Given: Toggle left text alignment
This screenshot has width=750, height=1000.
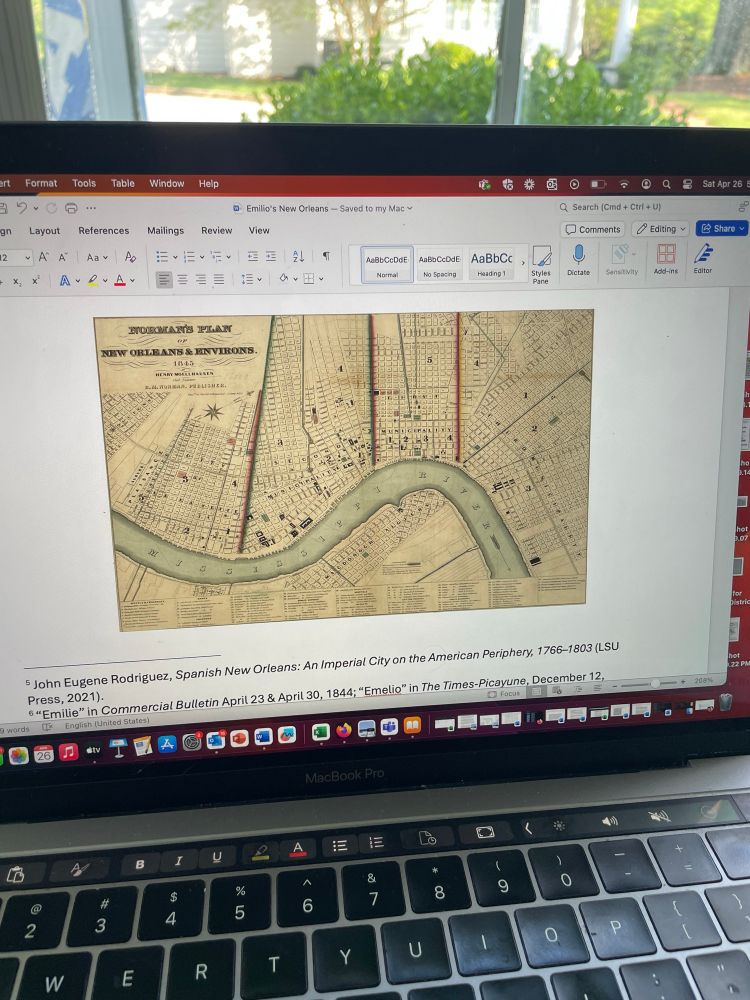Looking at the screenshot, I should pyautogui.click(x=164, y=279).
